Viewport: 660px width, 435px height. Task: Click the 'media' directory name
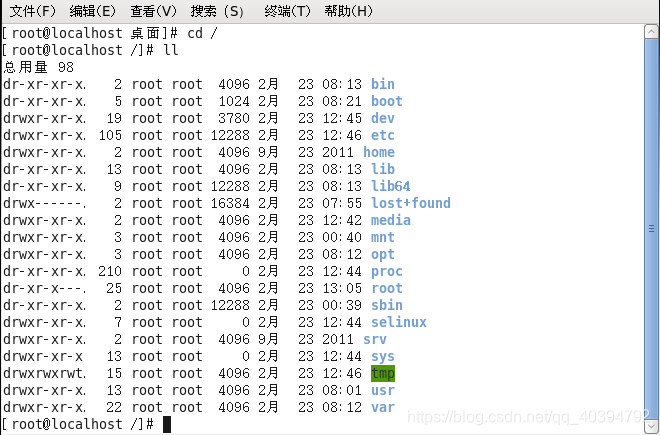tap(391, 220)
